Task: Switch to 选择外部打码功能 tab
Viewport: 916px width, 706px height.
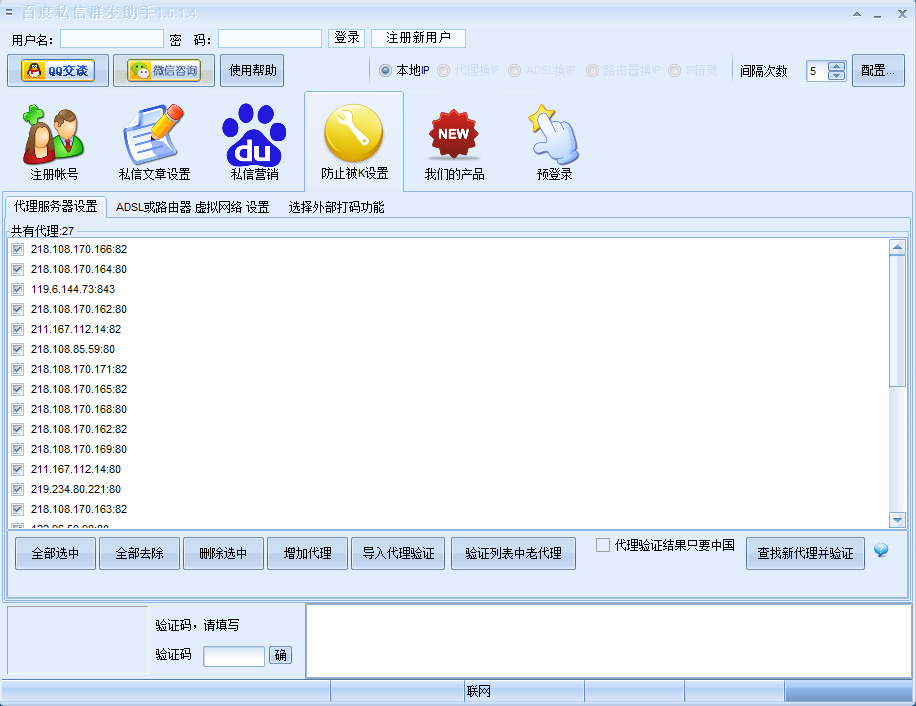Action: pos(336,207)
